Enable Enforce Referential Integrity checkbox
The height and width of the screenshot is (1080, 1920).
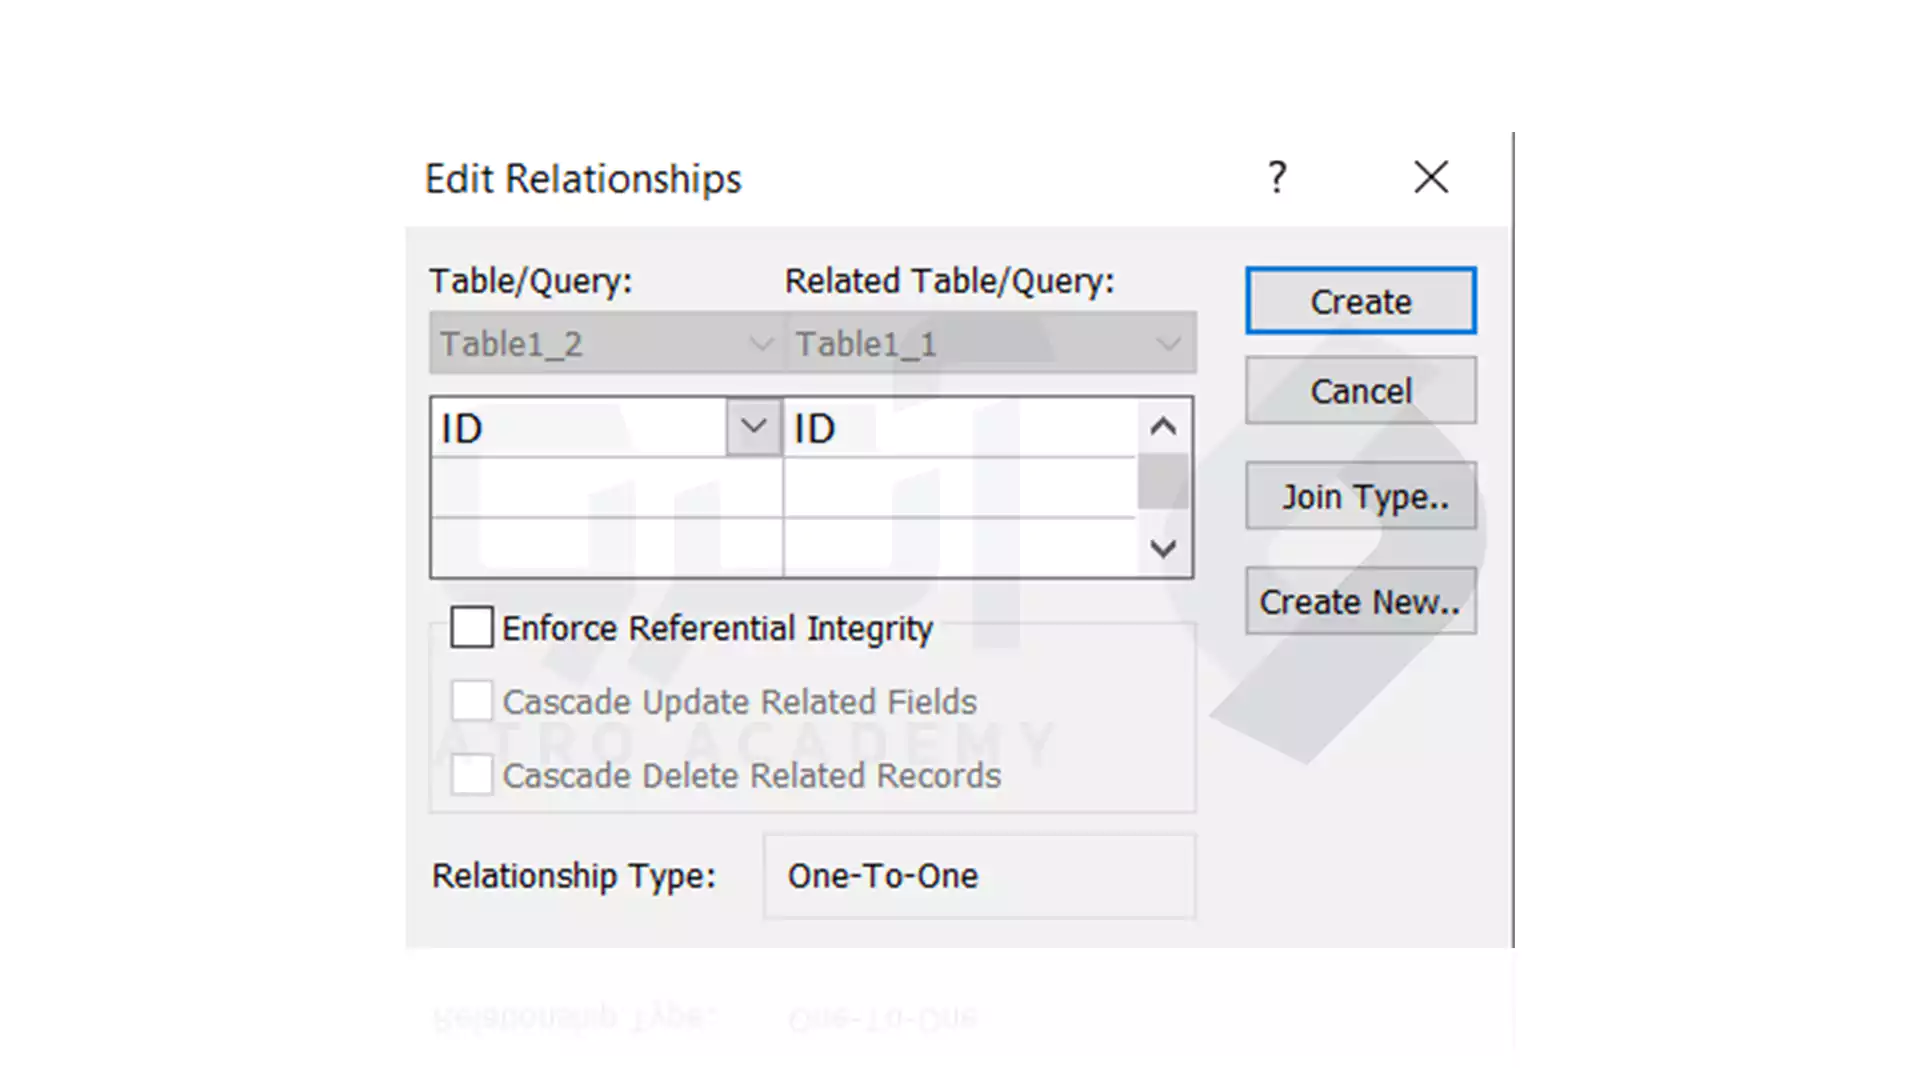pos(471,628)
